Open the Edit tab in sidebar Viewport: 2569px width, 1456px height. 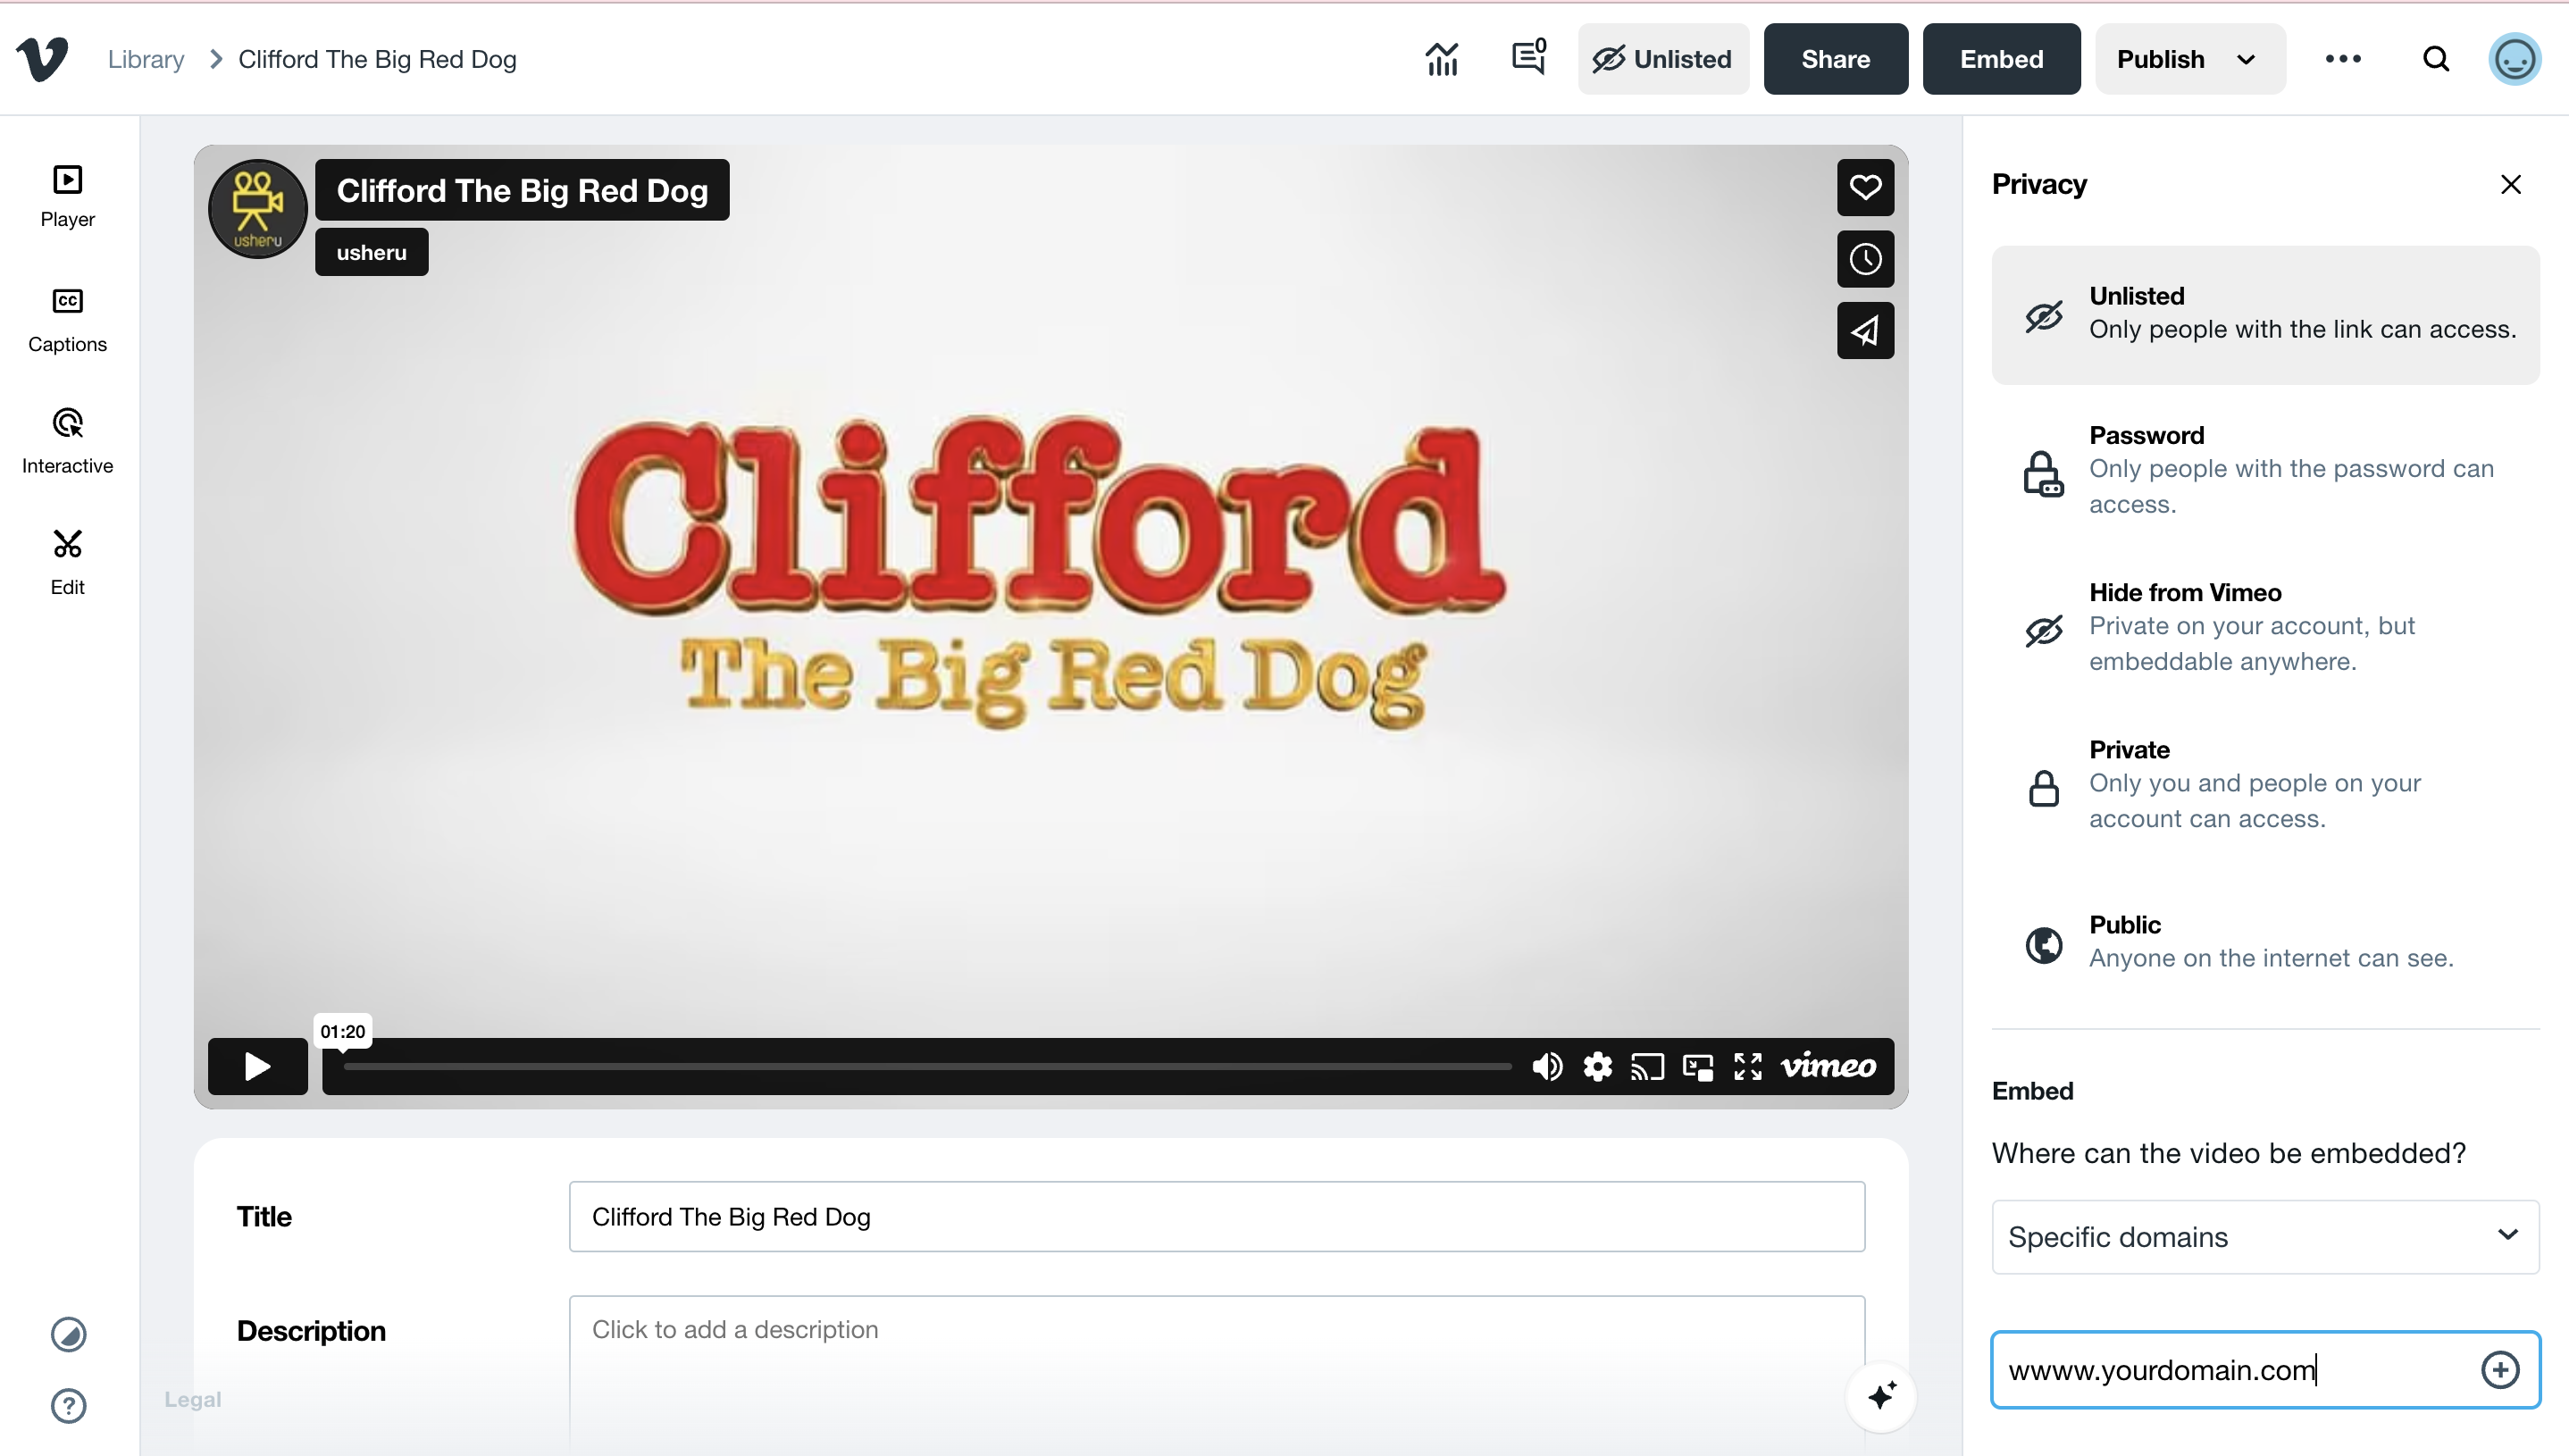[68, 563]
